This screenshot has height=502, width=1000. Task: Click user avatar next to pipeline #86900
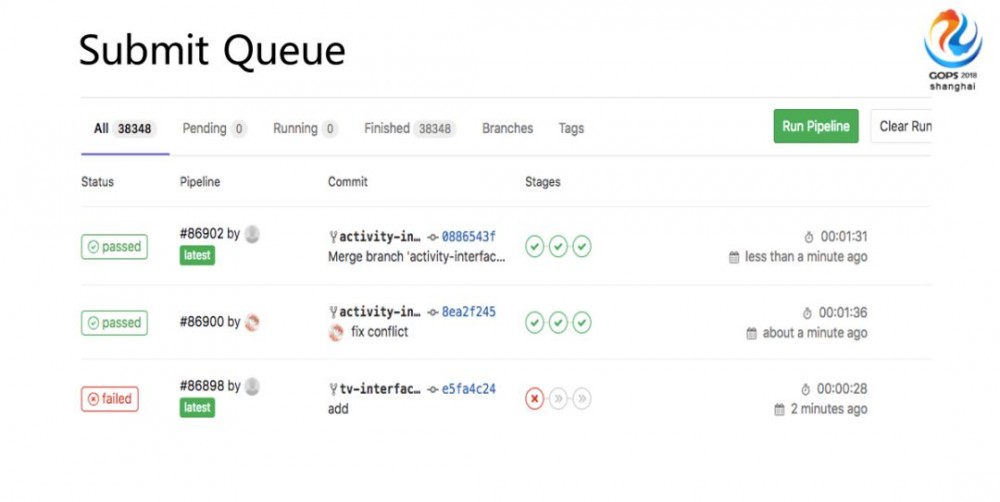pyautogui.click(x=252, y=322)
